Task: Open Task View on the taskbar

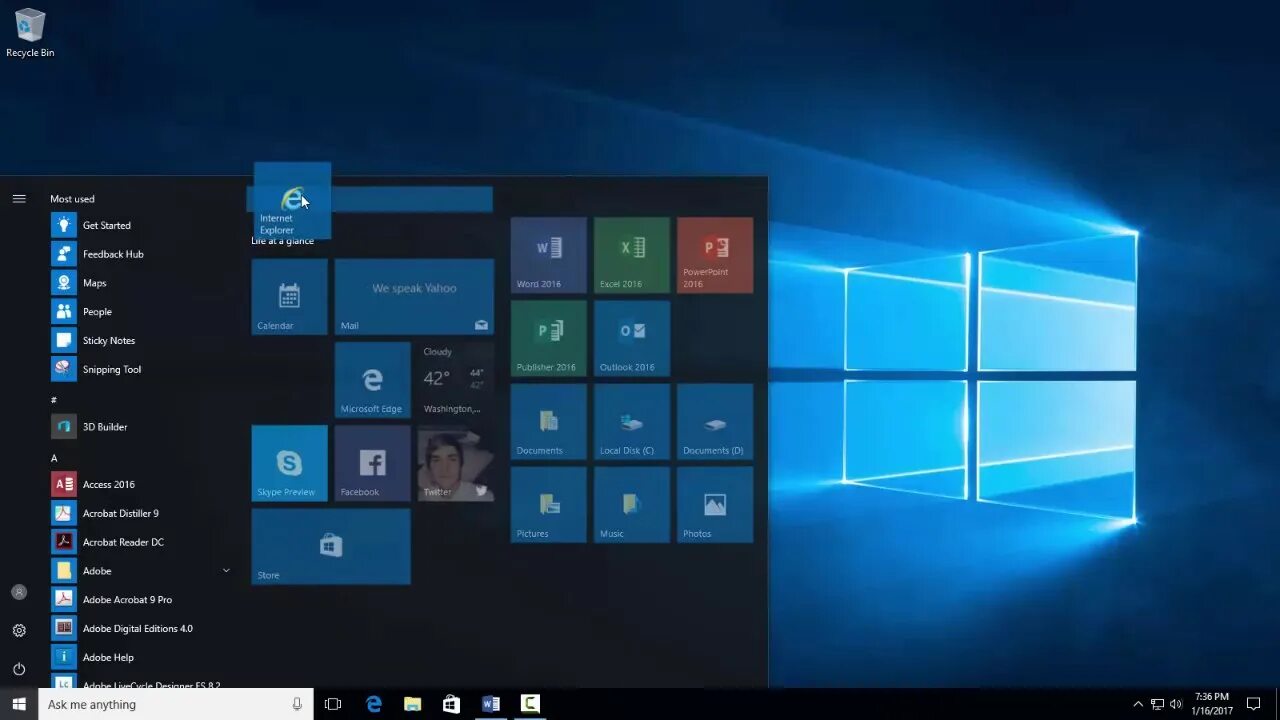Action: click(333, 704)
